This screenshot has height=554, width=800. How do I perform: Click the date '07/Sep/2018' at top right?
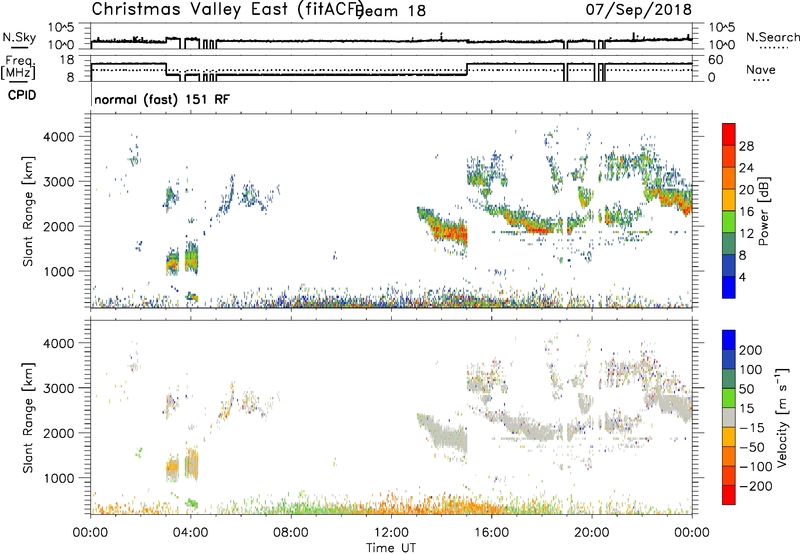click(639, 9)
